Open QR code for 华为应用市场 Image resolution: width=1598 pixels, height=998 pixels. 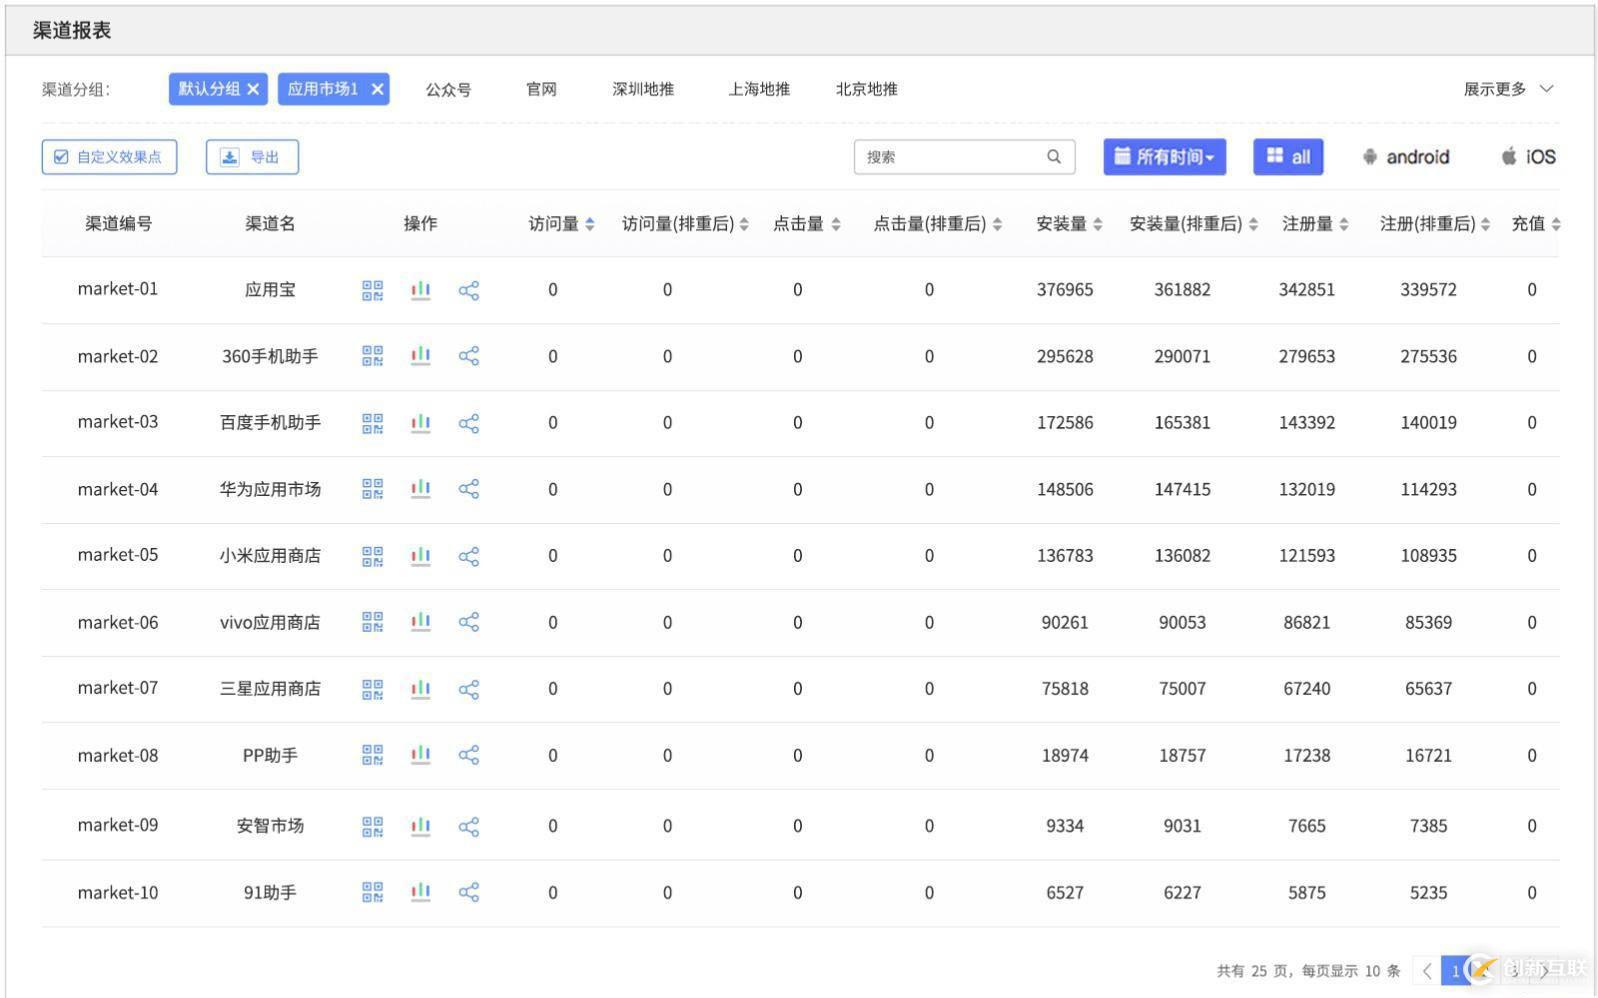(x=372, y=489)
